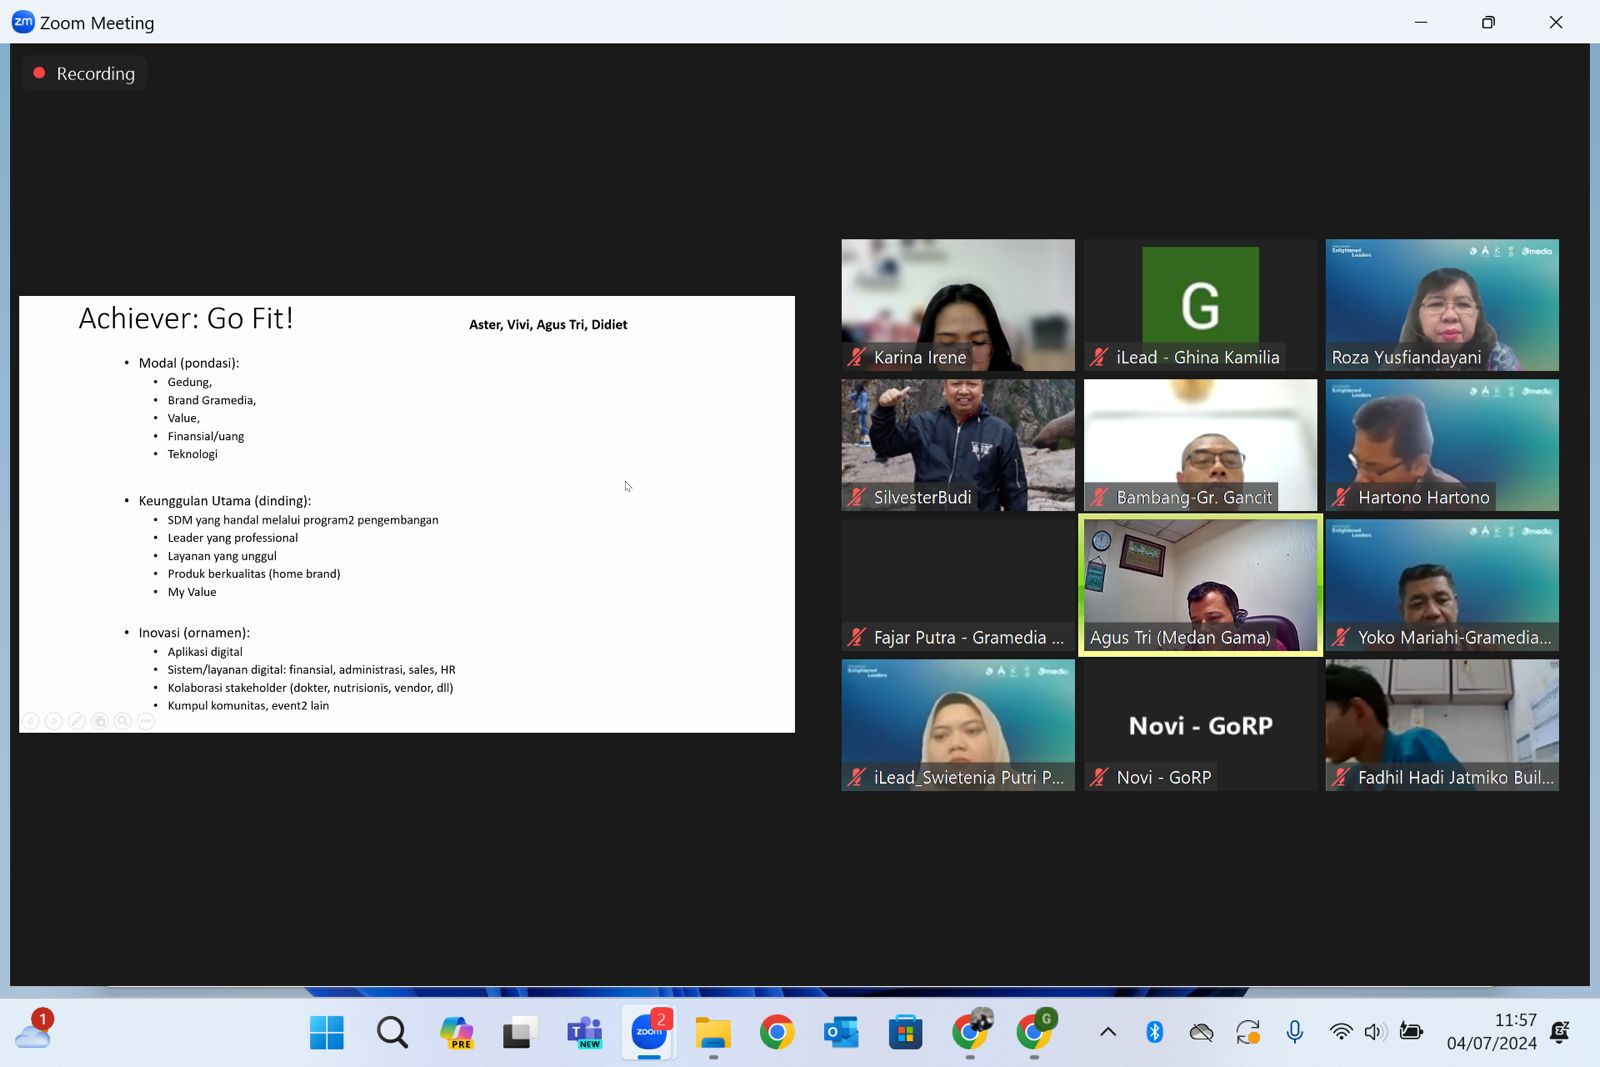
Task: Click Karina Irene's muted microphone icon
Action: coord(856,357)
